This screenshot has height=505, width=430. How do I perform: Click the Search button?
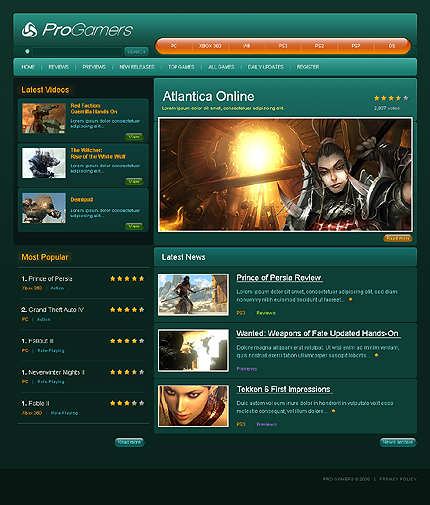coord(136,52)
